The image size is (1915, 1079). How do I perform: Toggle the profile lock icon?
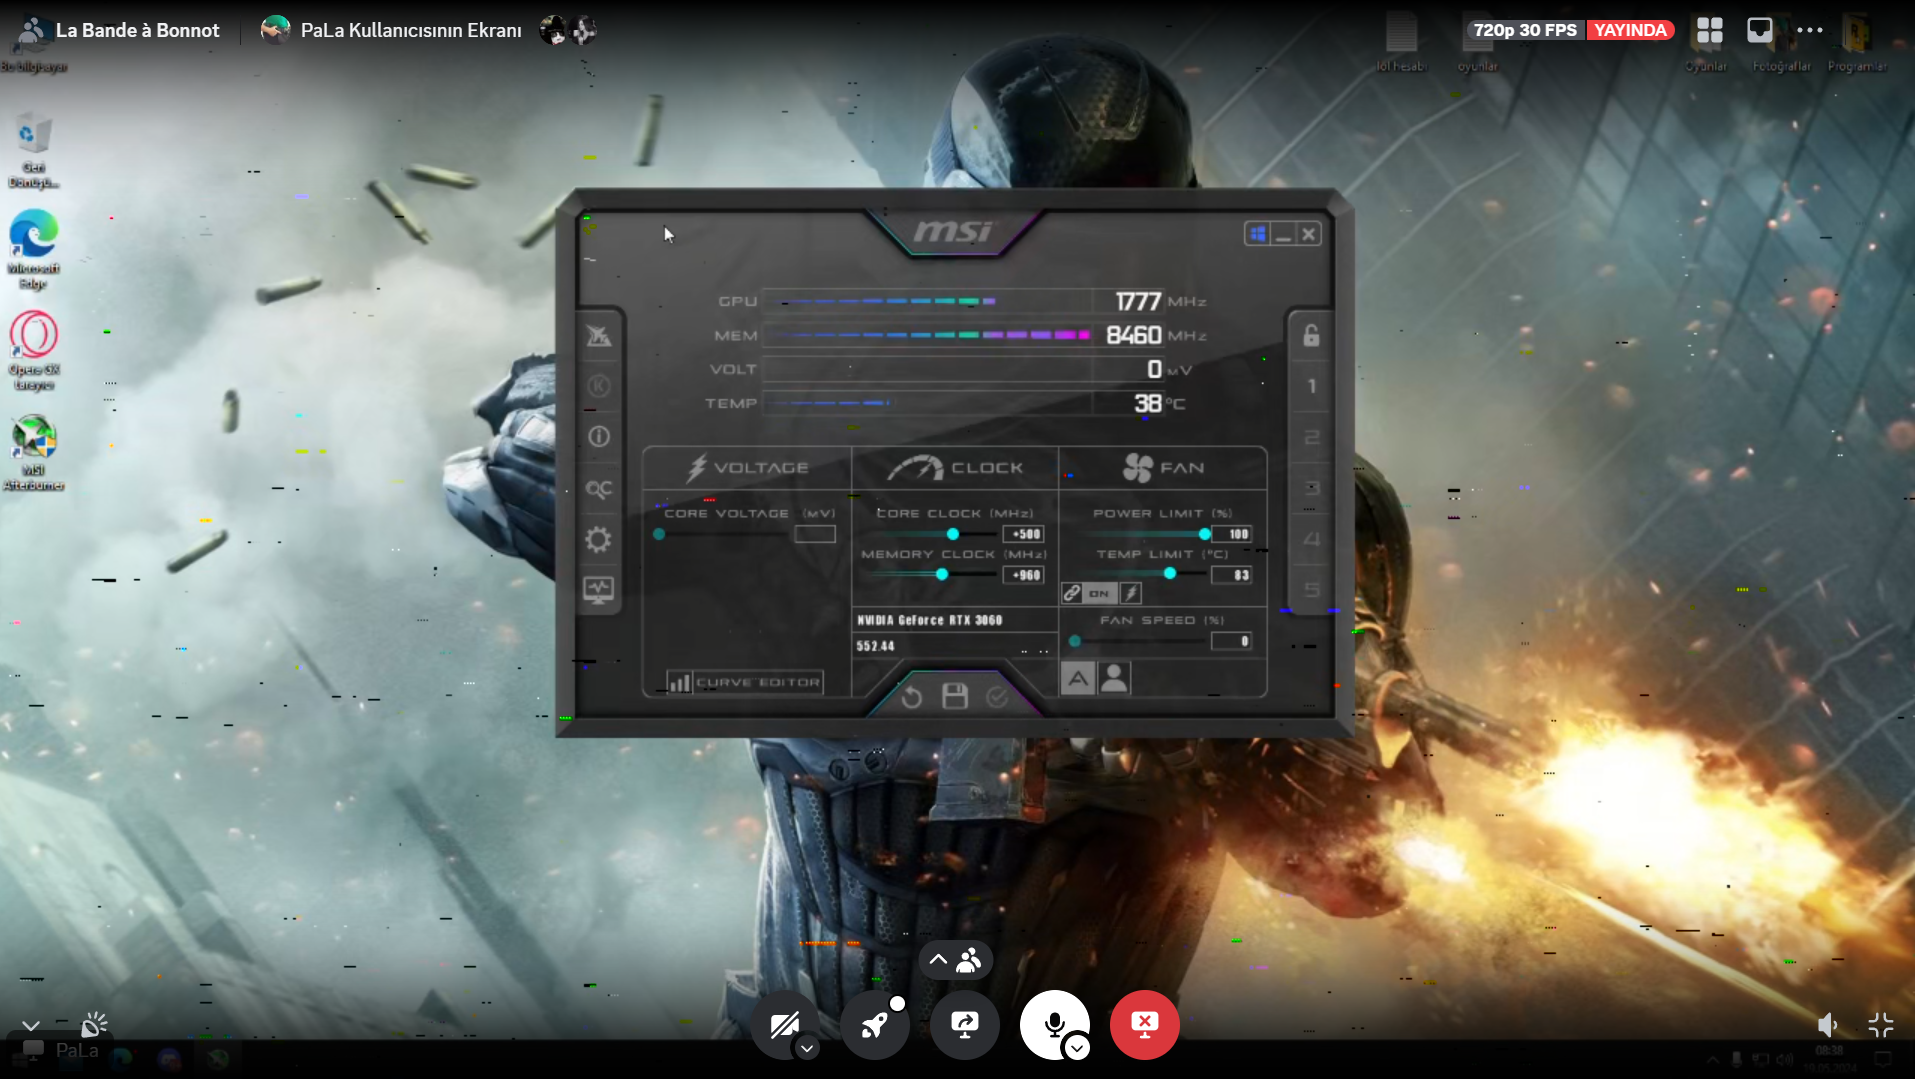tap(1311, 336)
